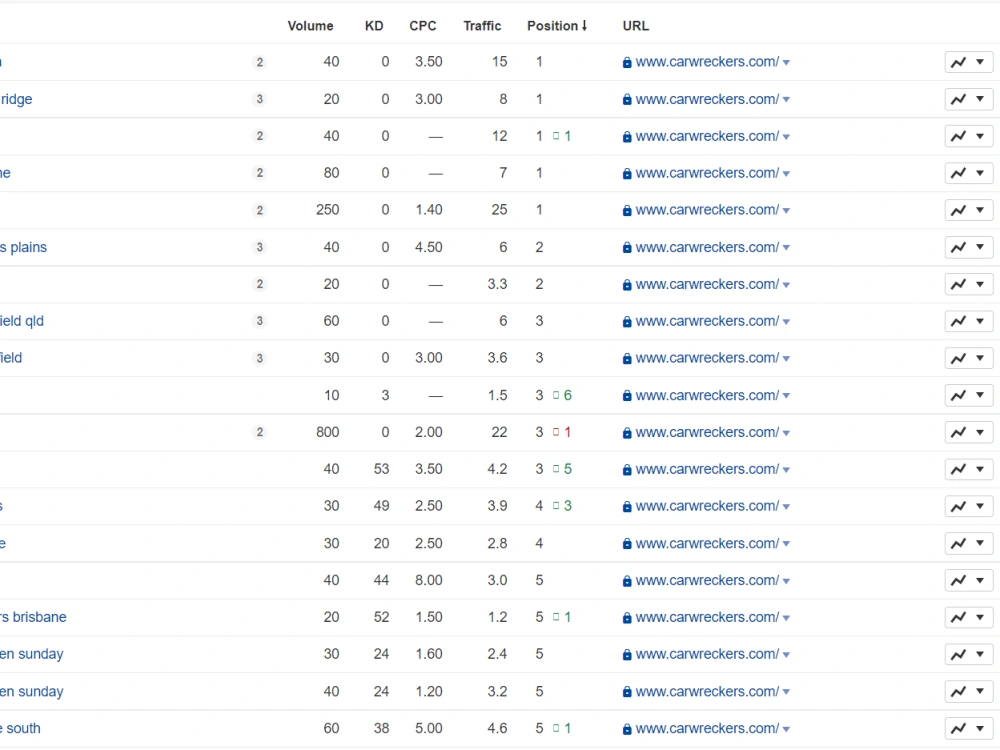Click SERP badge 2 in volume 250 row

pyautogui.click(x=260, y=210)
